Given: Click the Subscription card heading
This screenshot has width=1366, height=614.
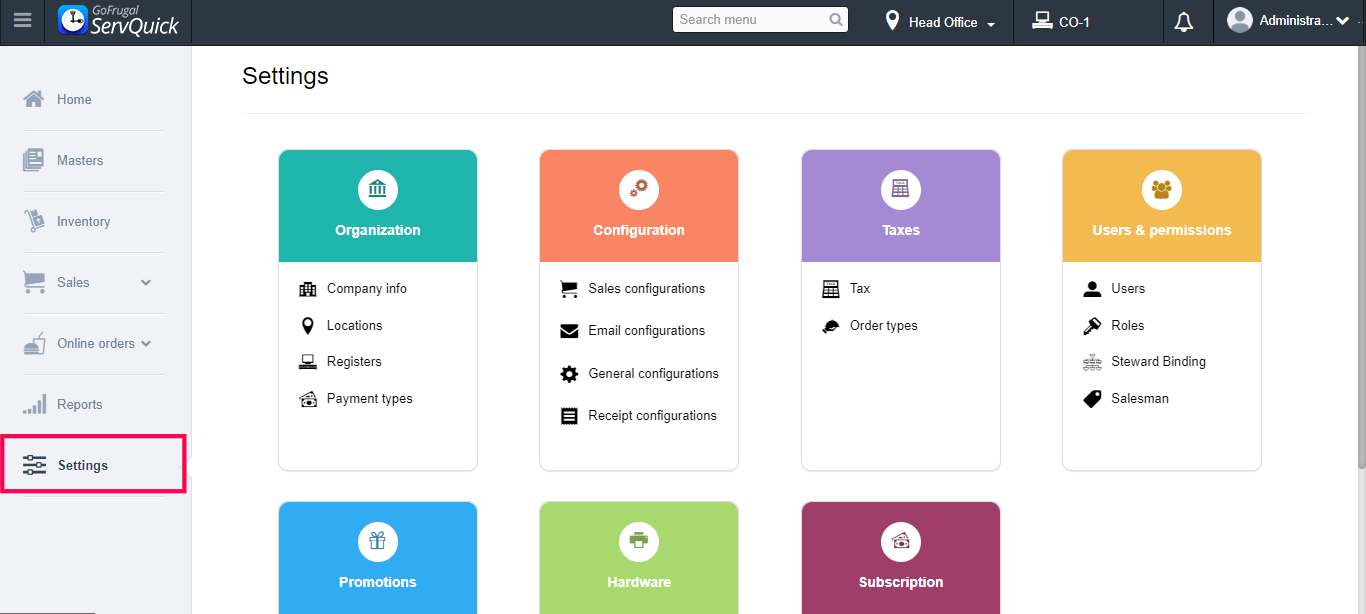Looking at the screenshot, I should click(901, 582).
